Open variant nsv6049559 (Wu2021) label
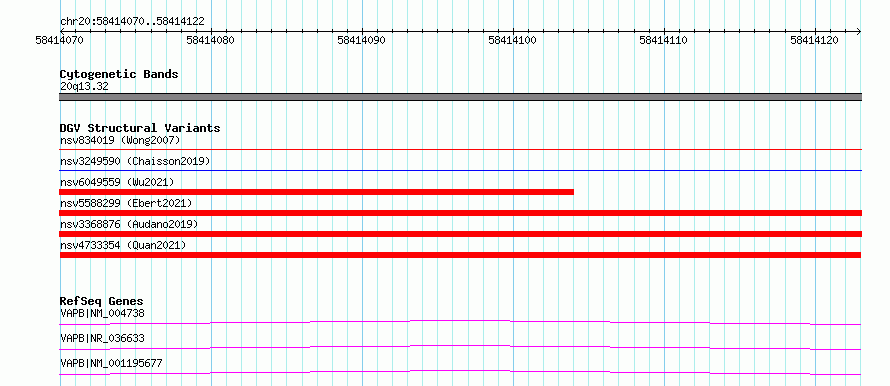This screenshot has height=386, width=890. pyautogui.click(x=117, y=182)
